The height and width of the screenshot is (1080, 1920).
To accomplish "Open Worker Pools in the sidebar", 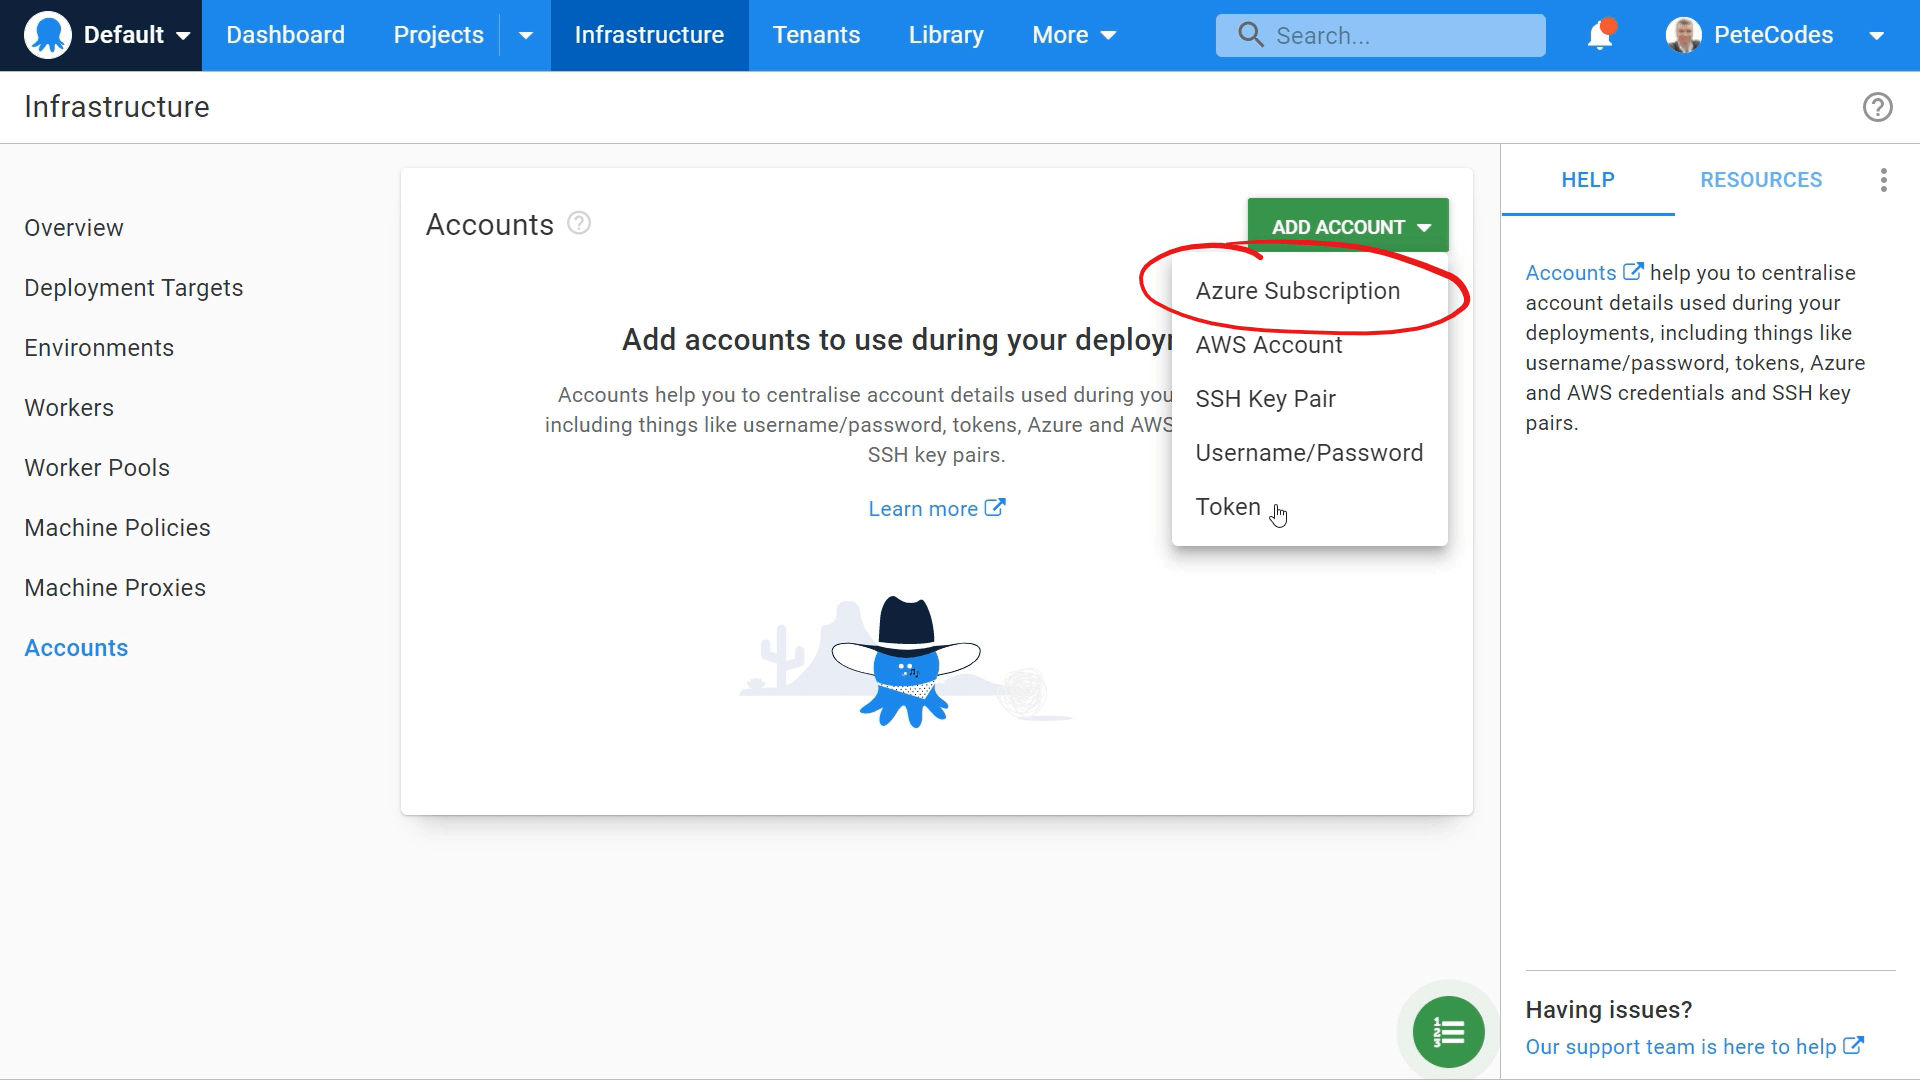I will click(x=97, y=468).
